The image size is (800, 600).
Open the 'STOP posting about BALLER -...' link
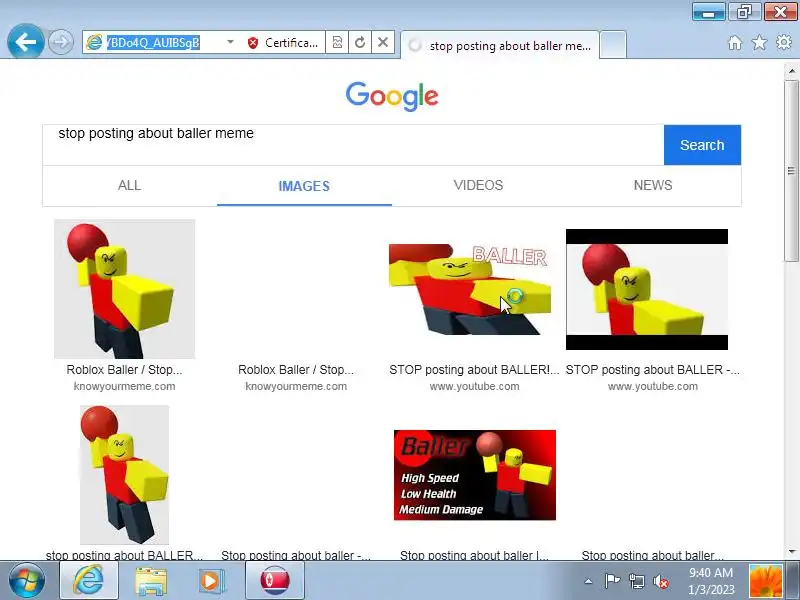653,369
